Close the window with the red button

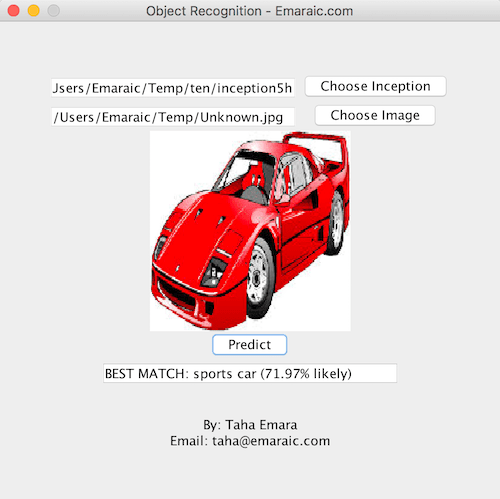point(14,10)
